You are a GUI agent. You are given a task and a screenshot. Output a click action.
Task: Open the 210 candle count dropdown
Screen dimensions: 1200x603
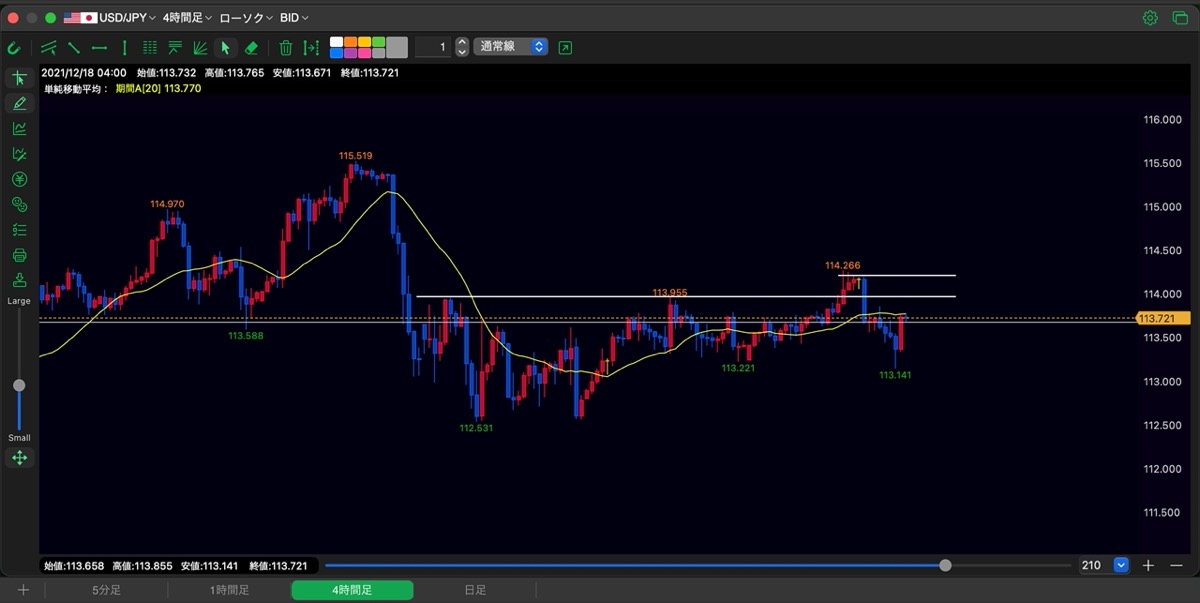pyautogui.click(x=1104, y=565)
